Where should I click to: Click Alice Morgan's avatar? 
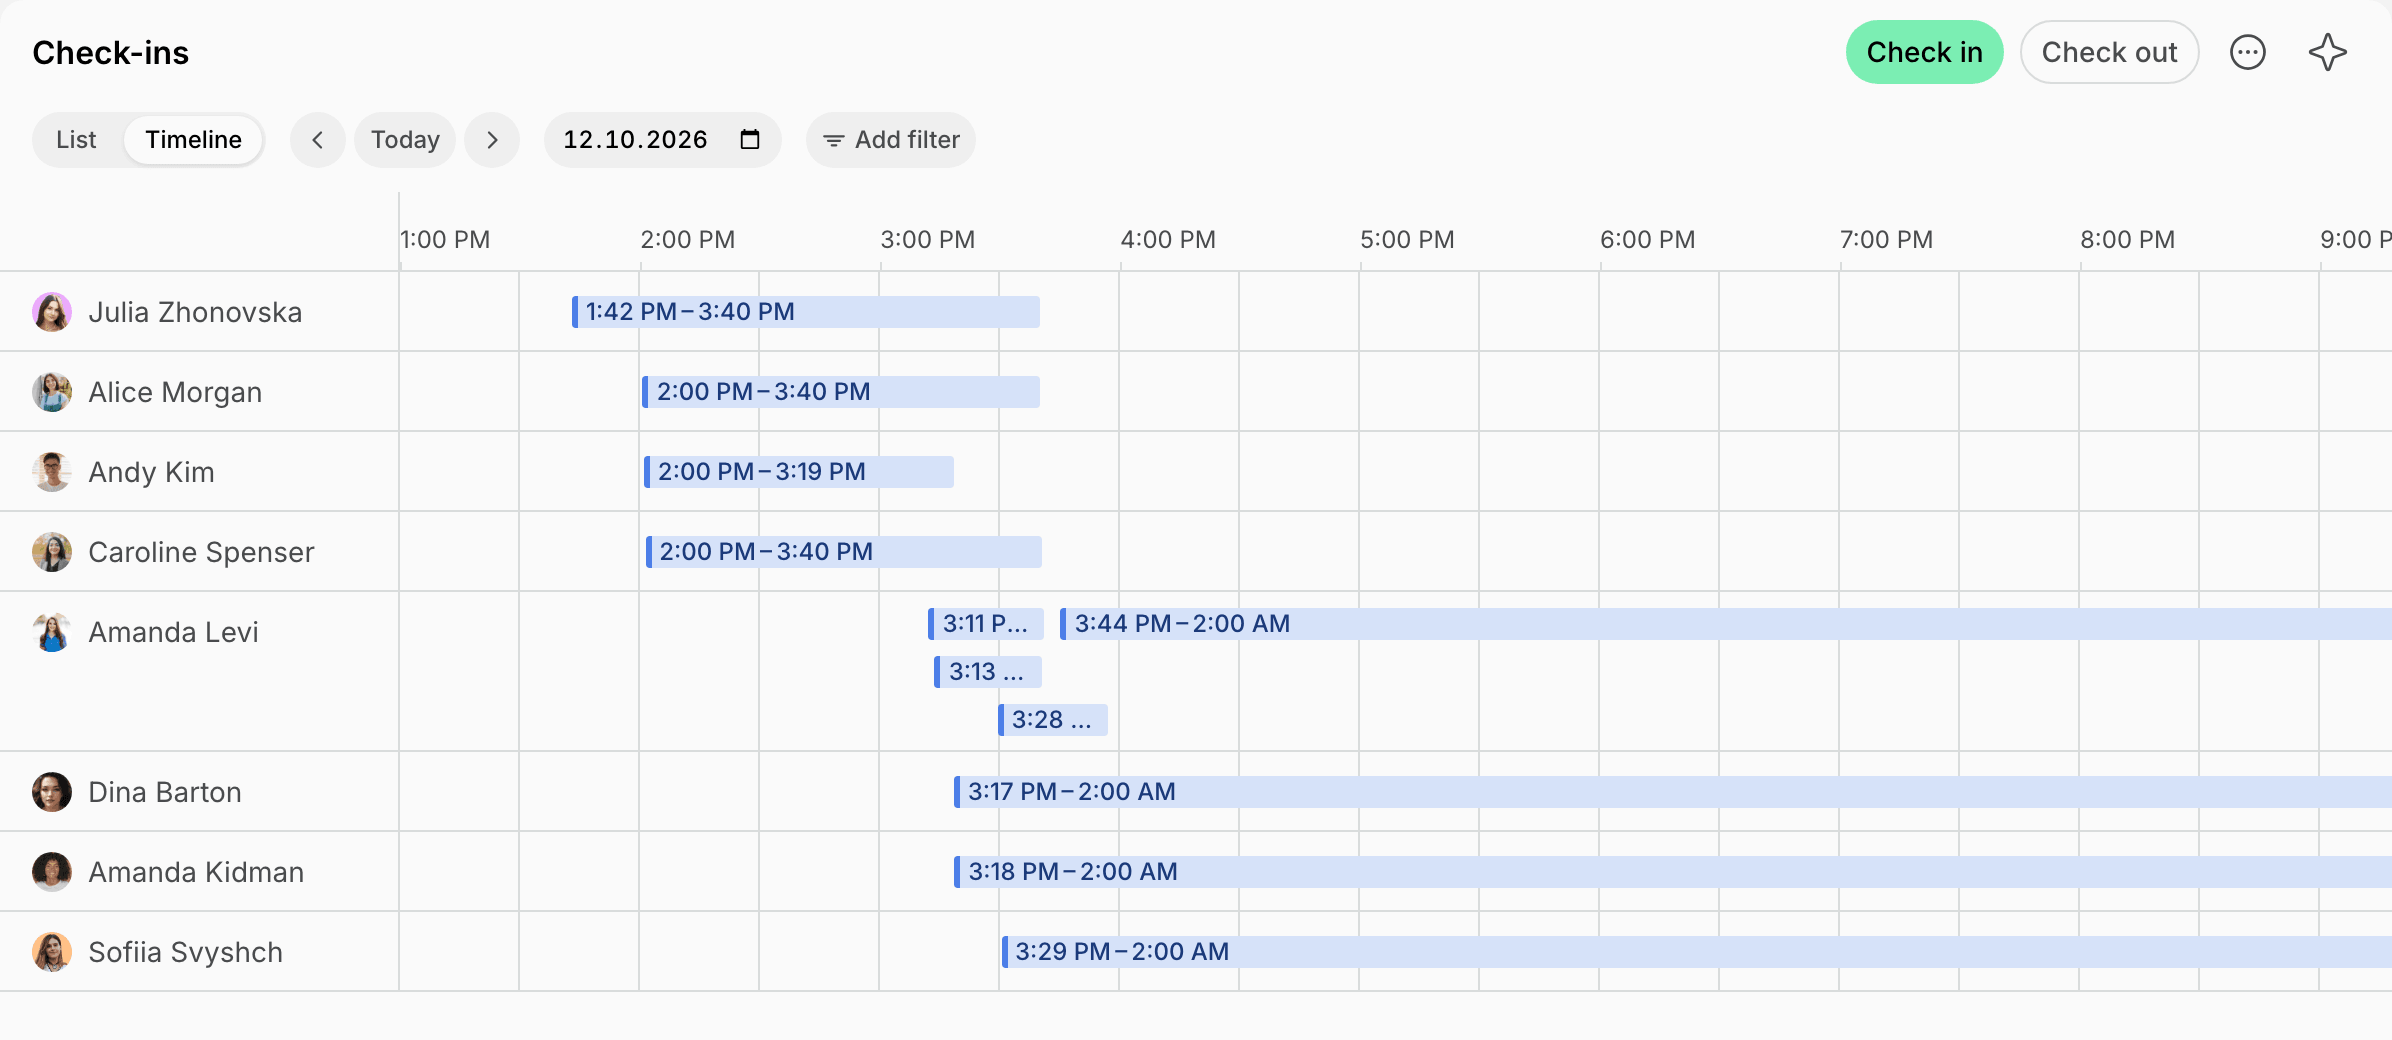point(52,392)
